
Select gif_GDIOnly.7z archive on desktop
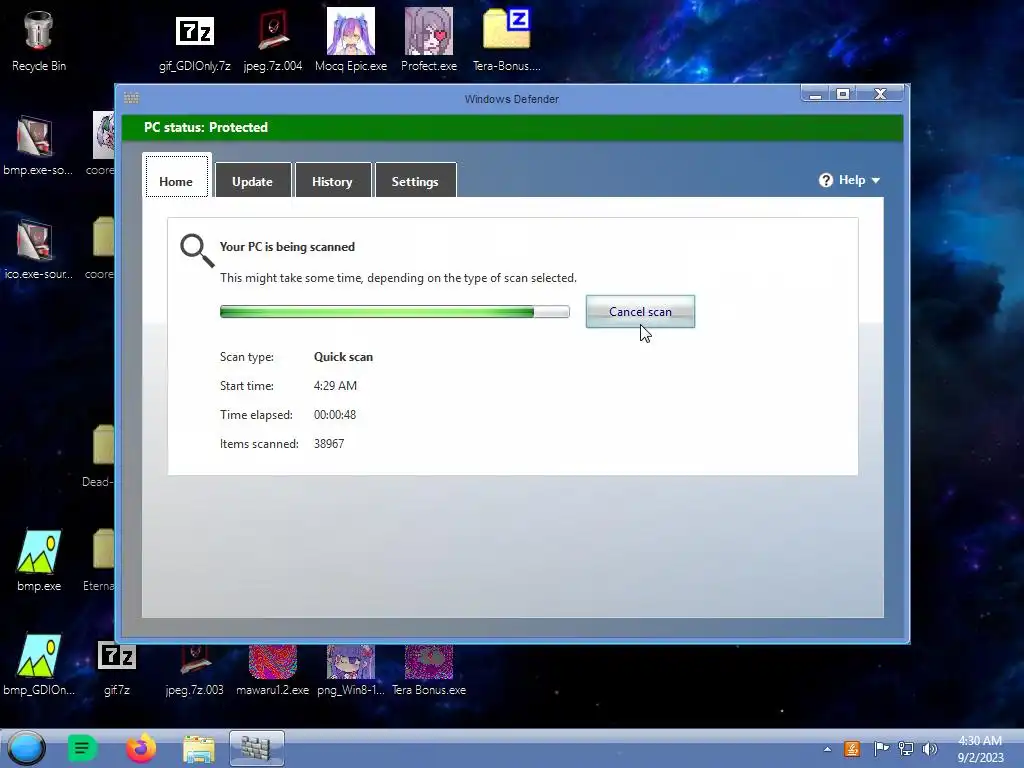pos(195,40)
